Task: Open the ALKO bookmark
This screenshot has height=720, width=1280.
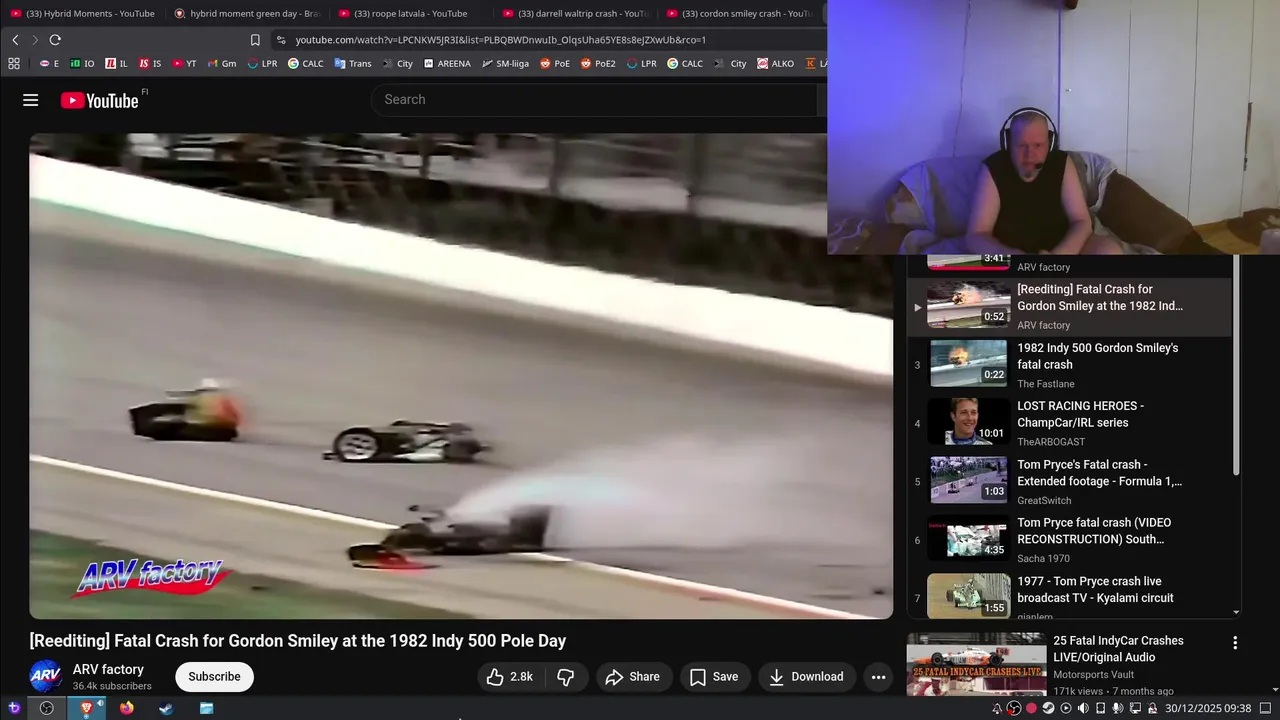Action: [x=775, y=63]
